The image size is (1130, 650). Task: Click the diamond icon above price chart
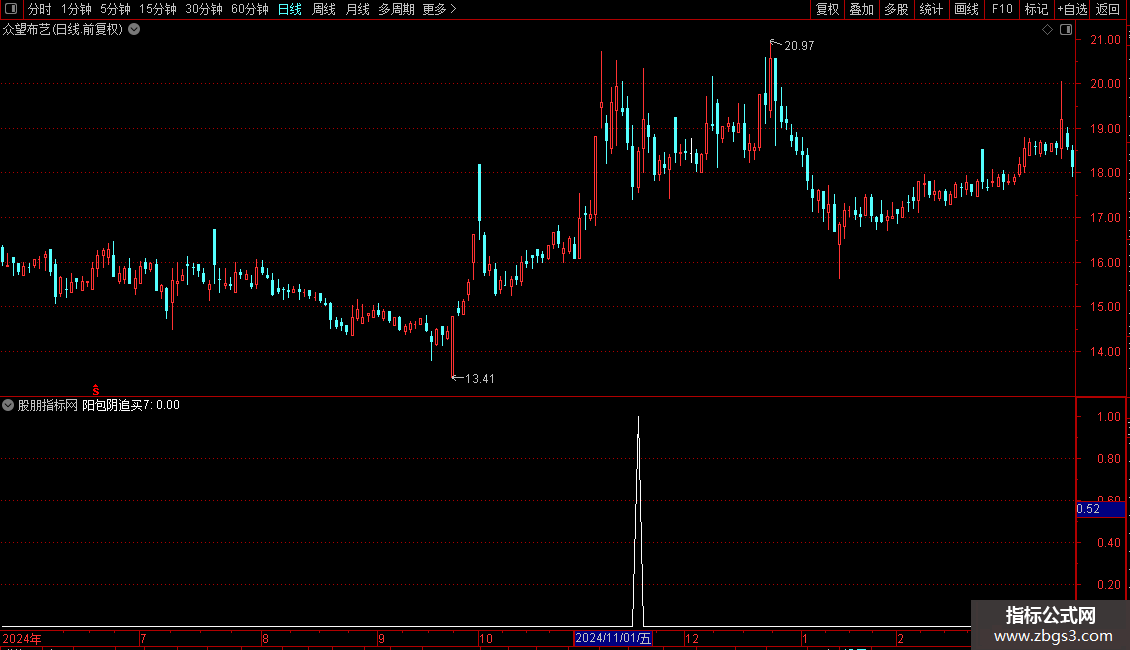[x=1048, y=30]
